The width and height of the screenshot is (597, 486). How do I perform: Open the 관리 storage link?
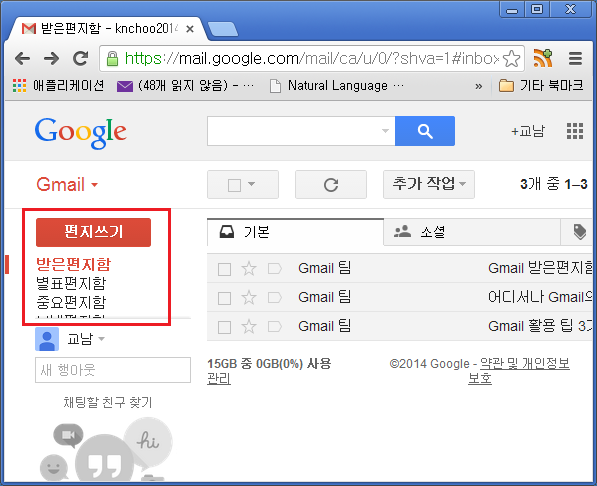[x=219, y=379]
